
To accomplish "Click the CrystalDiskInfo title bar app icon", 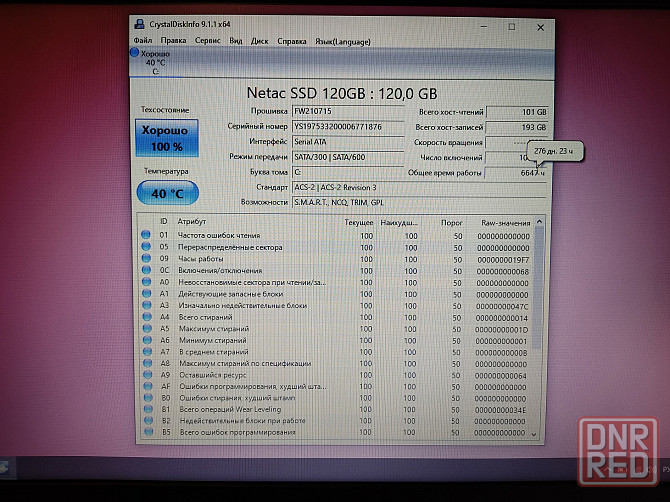I will click(139, 24).
